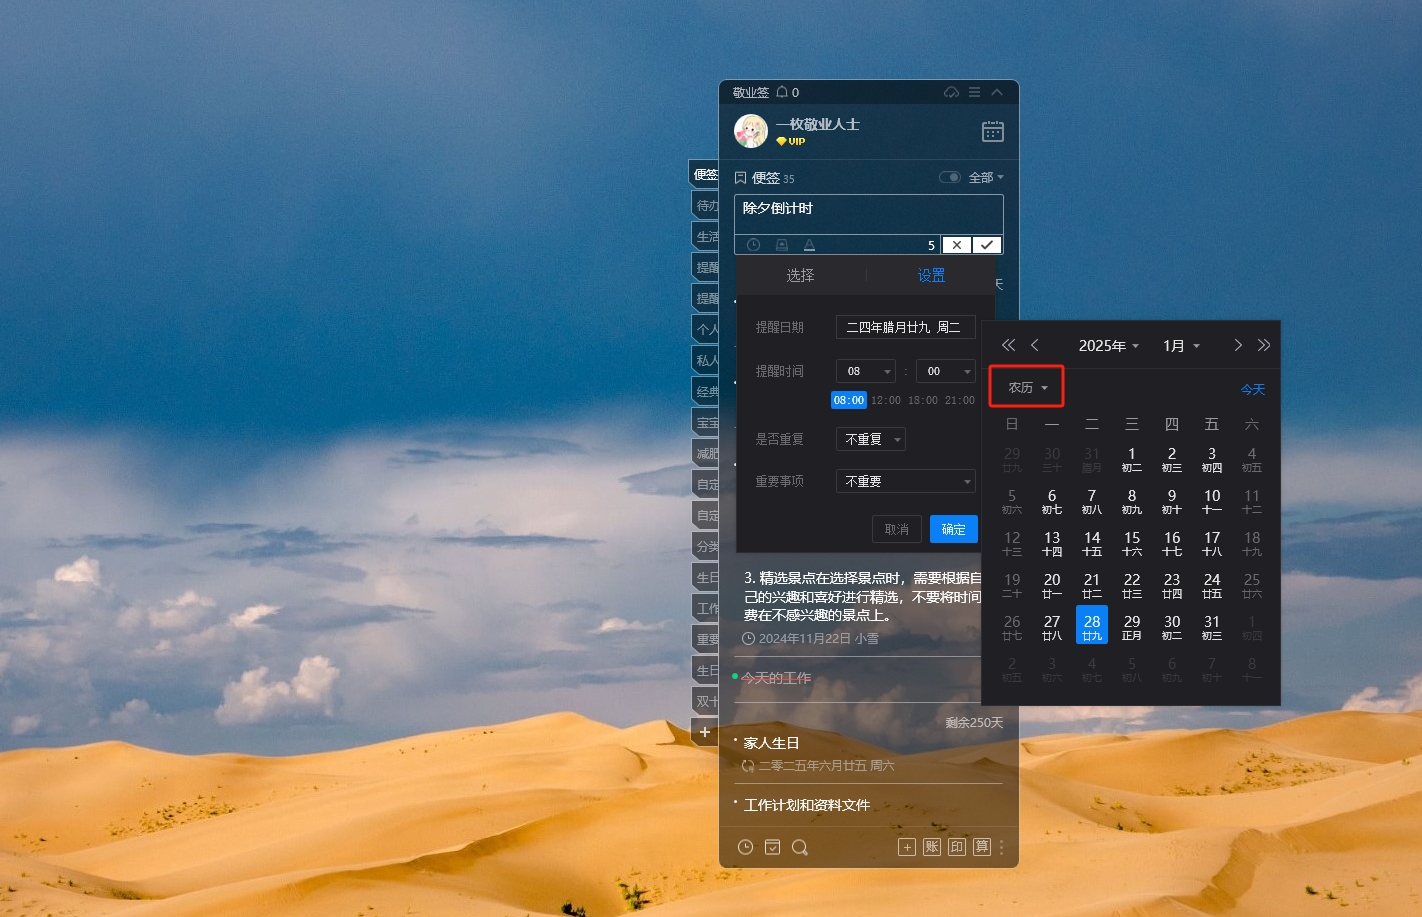Click the note text box containing 除夕倒计时

click(x=869, y=215)
